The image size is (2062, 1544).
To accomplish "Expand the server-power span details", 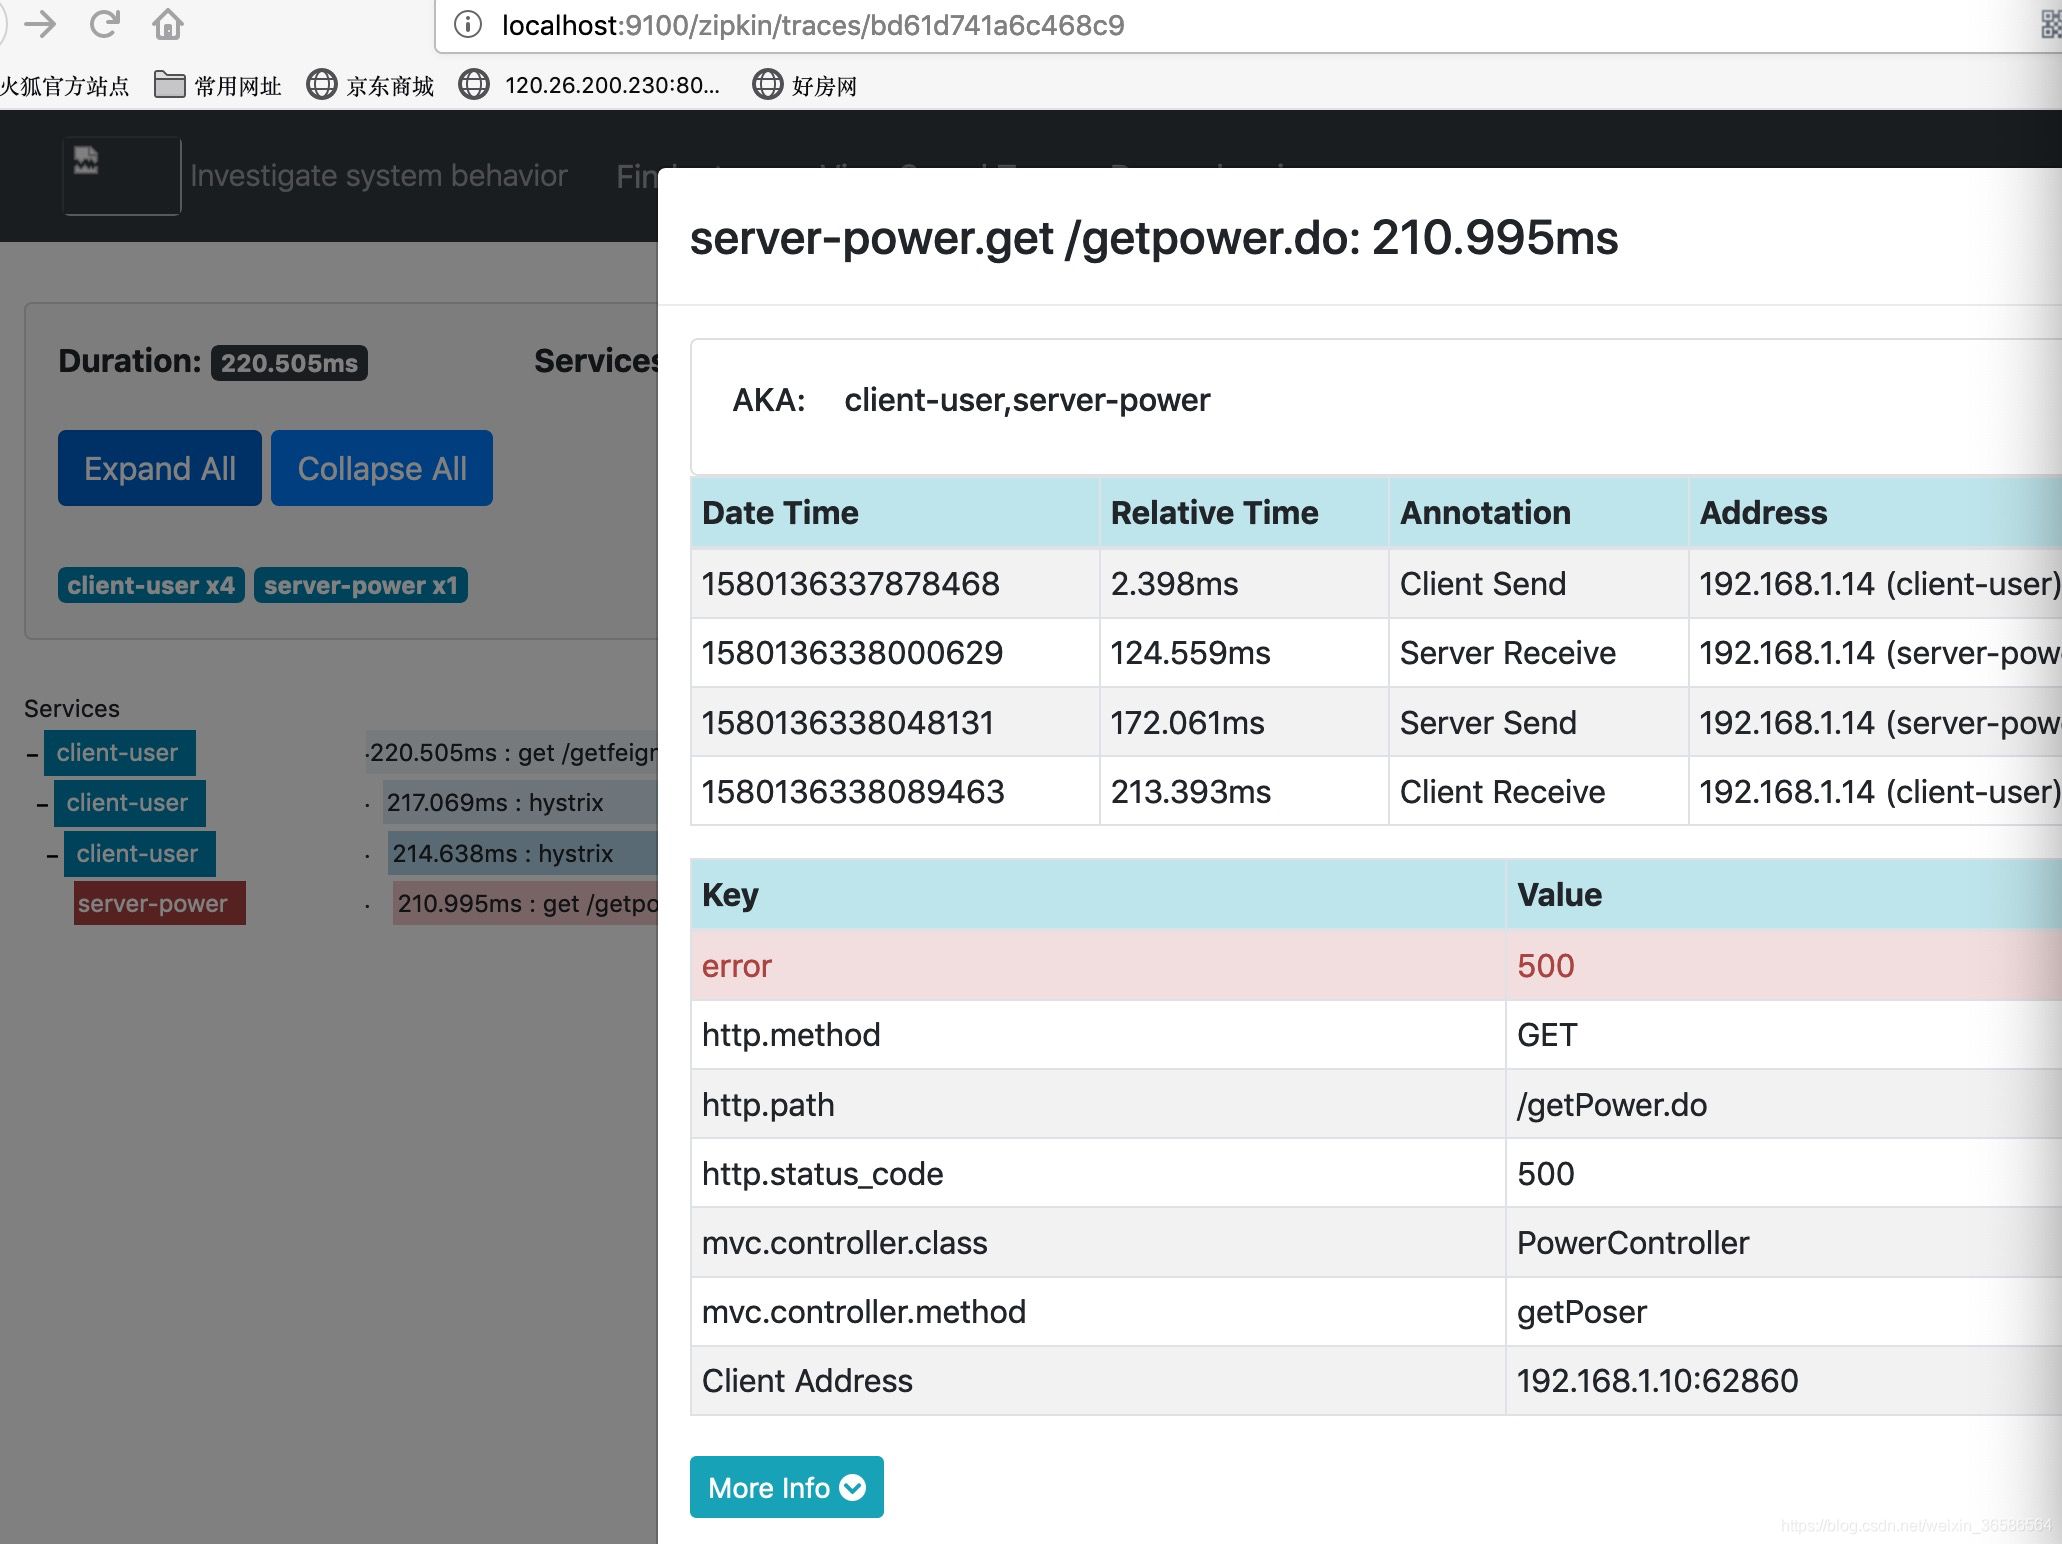I will [156, 905].
